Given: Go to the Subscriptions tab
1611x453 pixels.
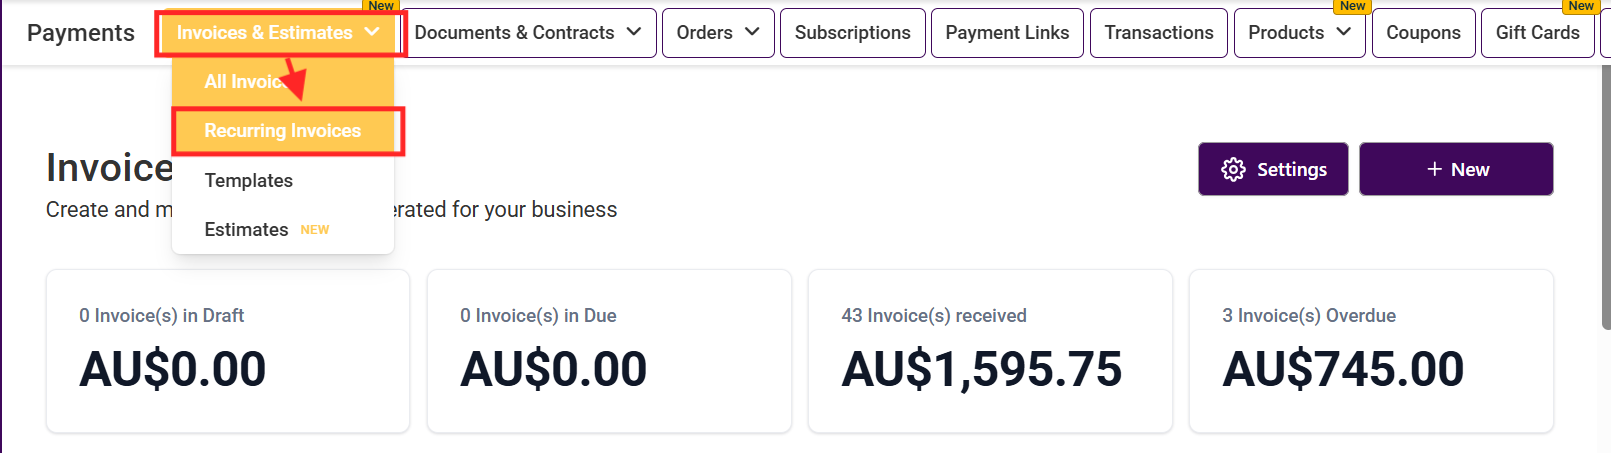Looking at the screenshot, I should coord(852,33).
